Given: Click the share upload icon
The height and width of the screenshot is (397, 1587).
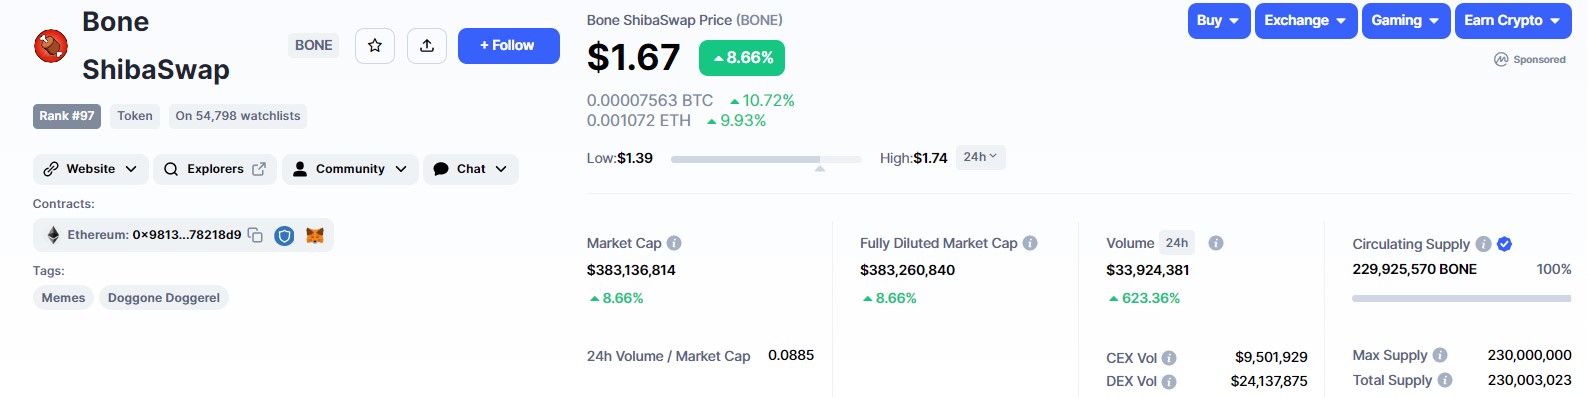Looking at the screenshot, I should (427, 46).
